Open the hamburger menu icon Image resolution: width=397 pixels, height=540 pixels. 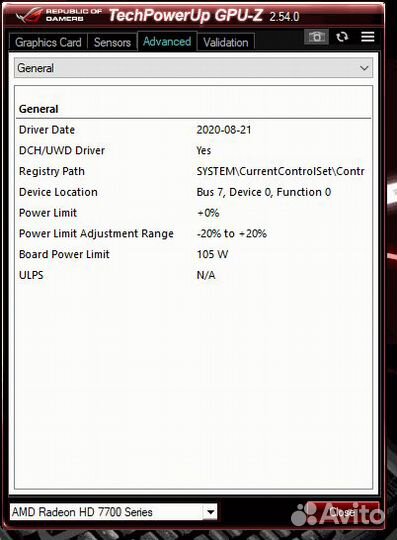[367, 37]
